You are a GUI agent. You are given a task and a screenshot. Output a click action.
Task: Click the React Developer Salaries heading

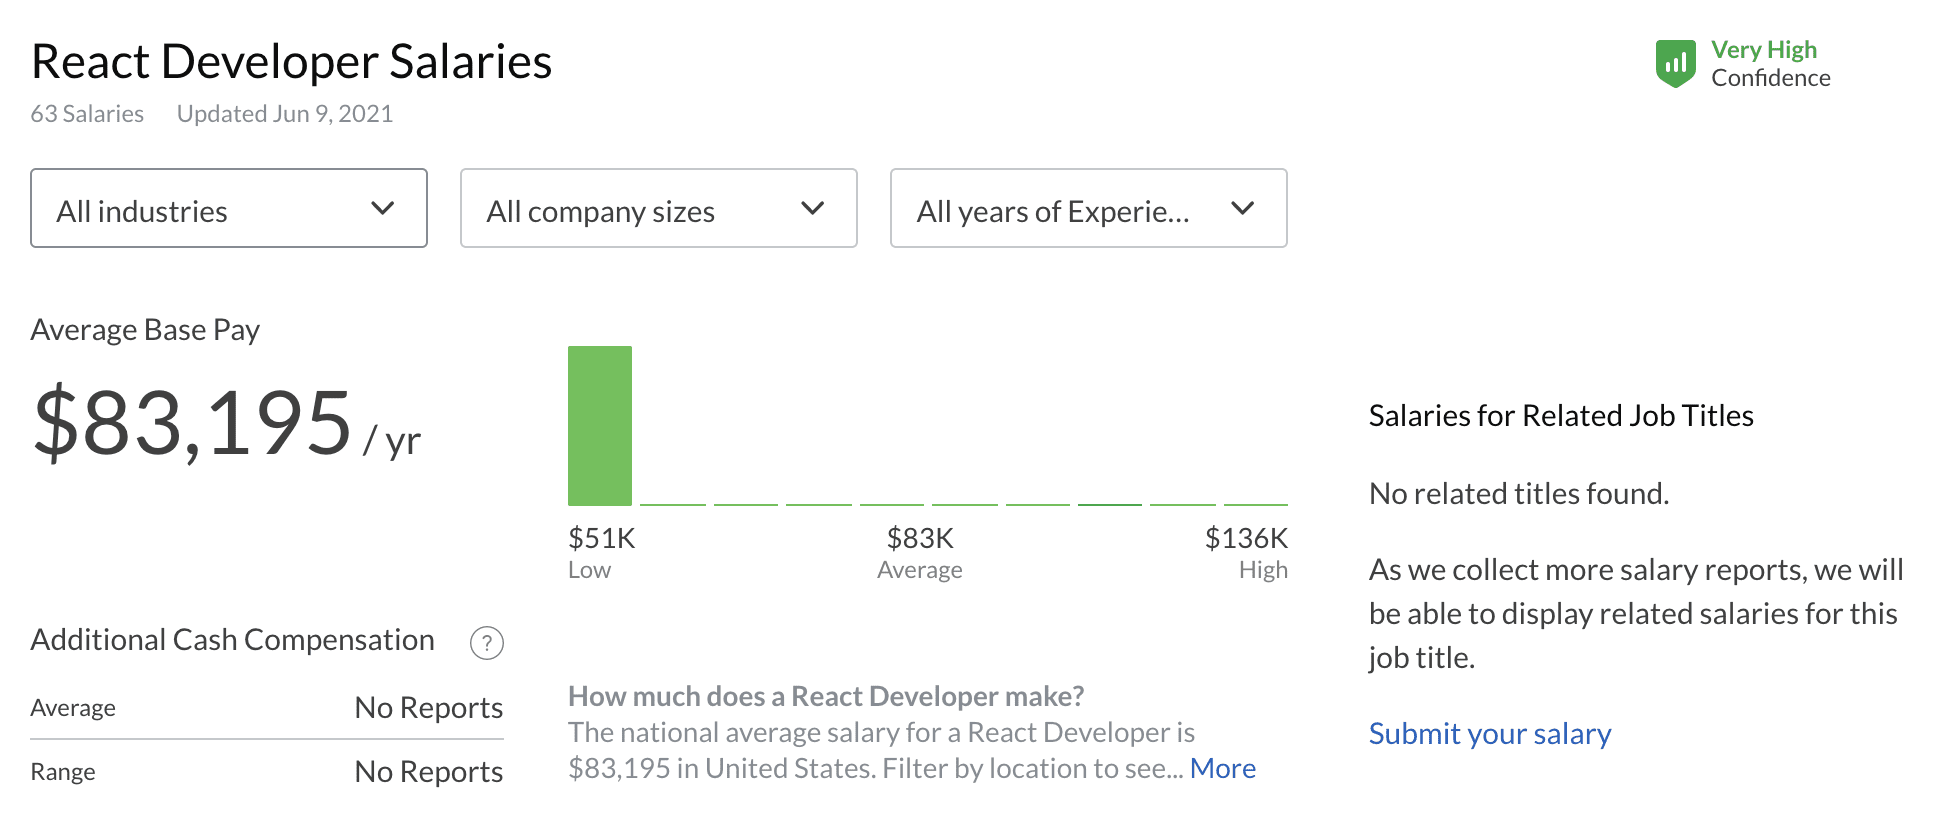pyautogui.click(x=291, y=62)
